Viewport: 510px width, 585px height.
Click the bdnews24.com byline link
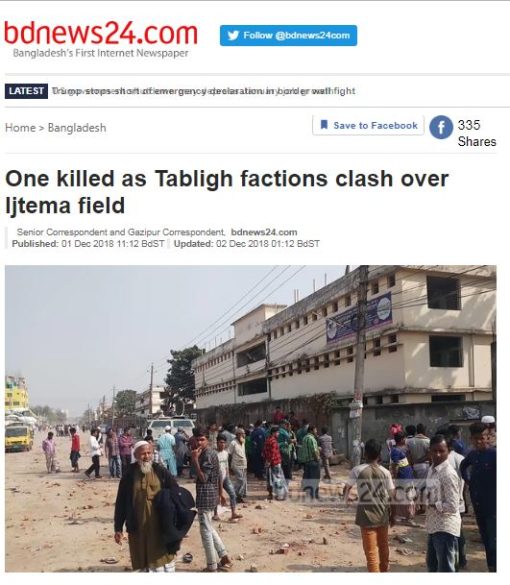pos(264,232)
